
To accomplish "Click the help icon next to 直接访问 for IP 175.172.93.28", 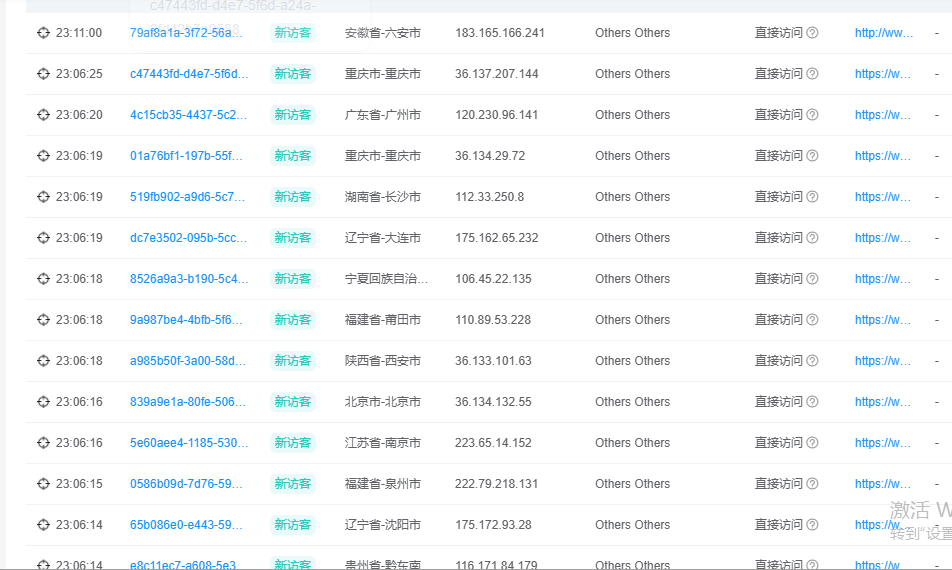I will pos(812,524).
